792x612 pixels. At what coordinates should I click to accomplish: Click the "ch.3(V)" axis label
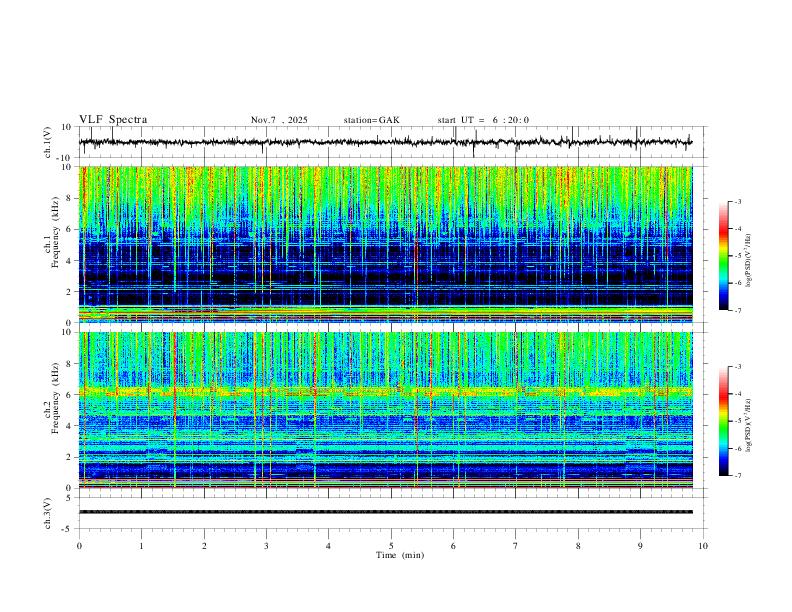(48, 513)
